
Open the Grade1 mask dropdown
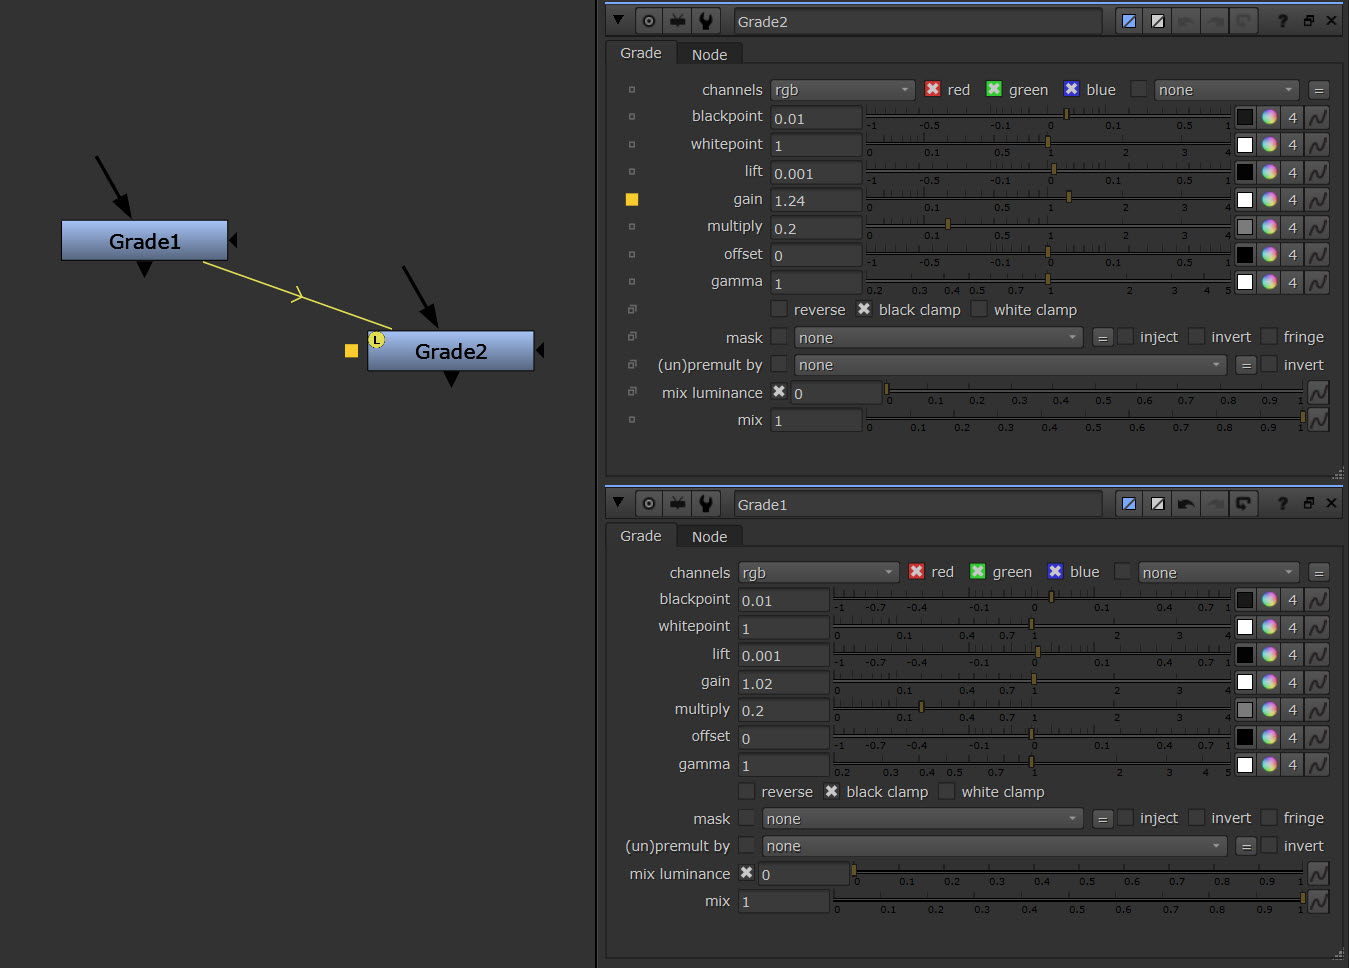922,819
